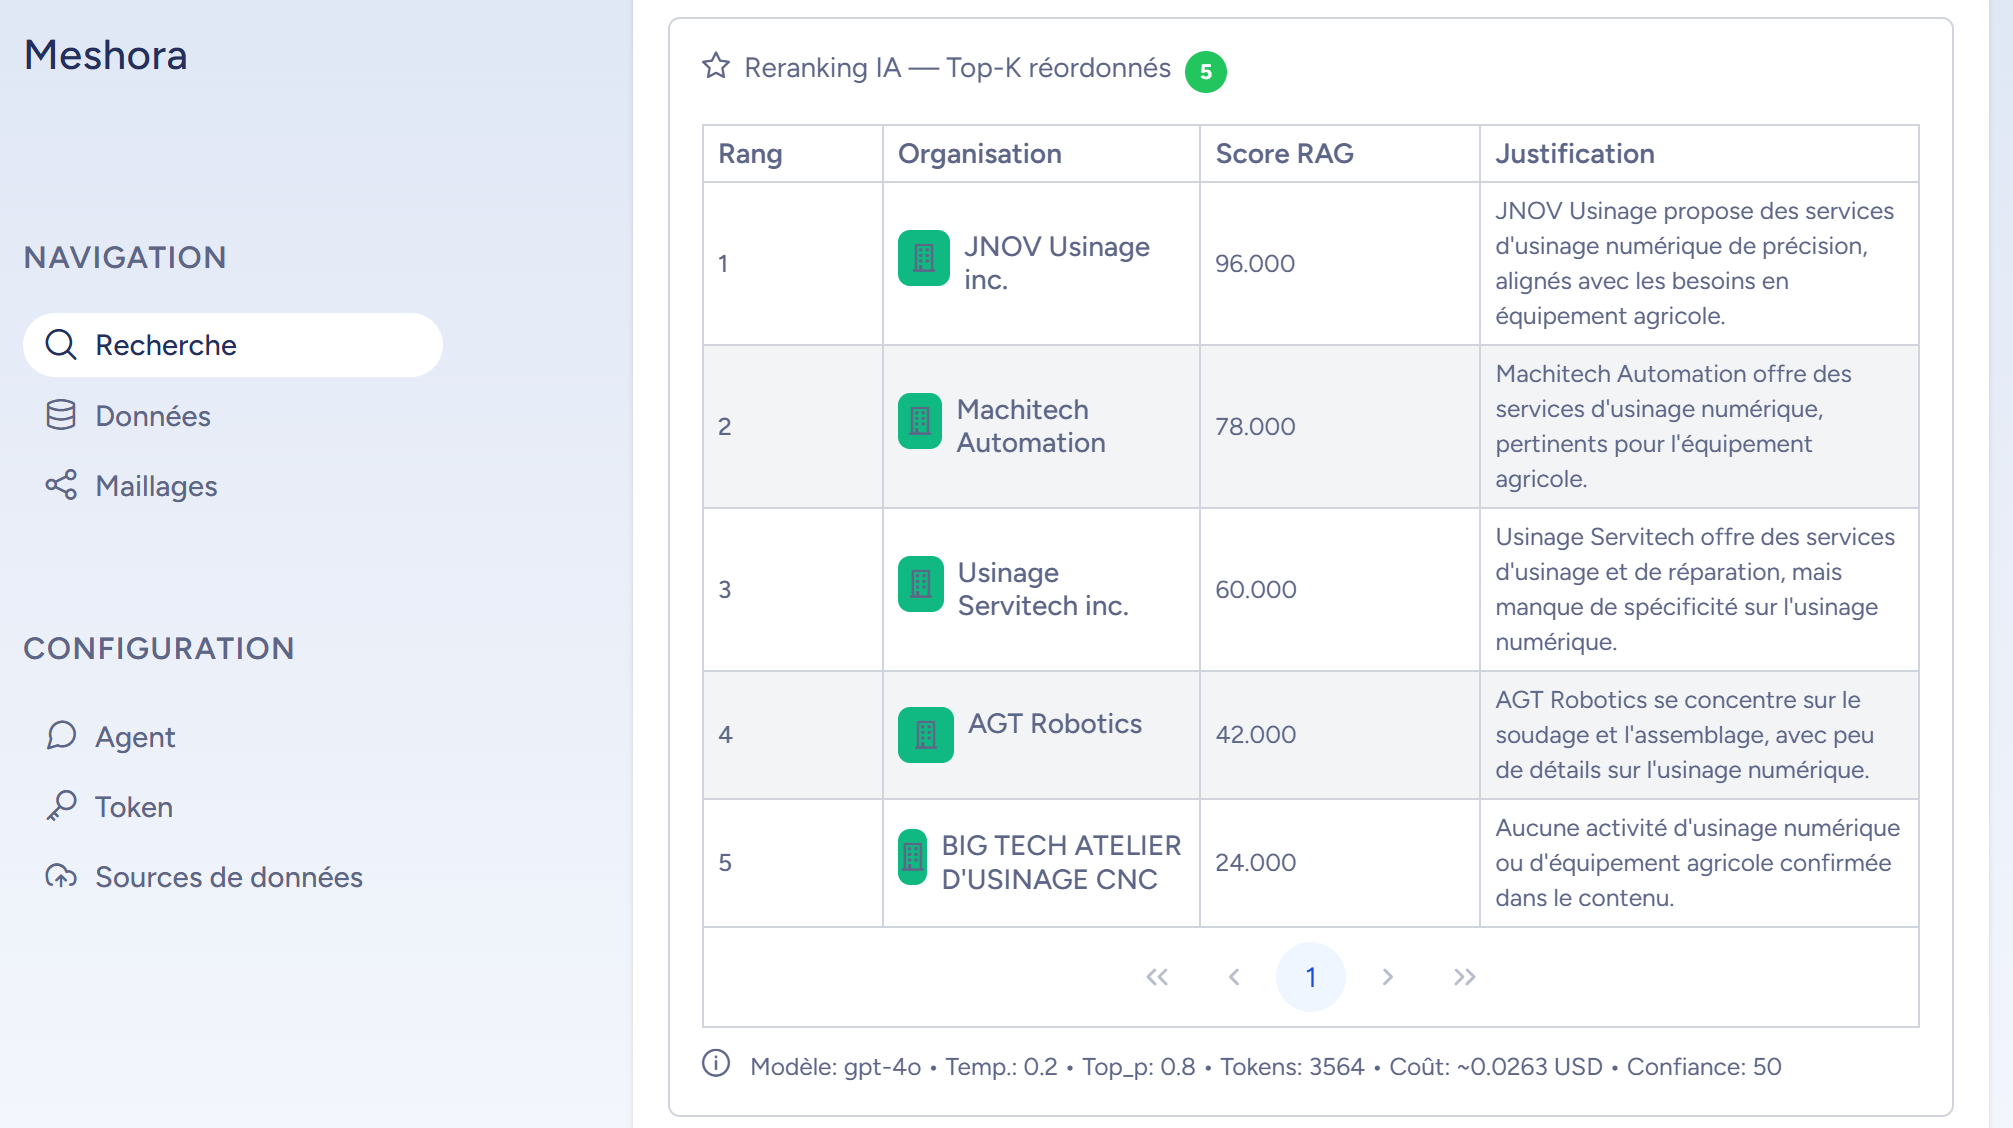
Task: Click the Agent chat bubble icon
Action: [x=61, y=736]
